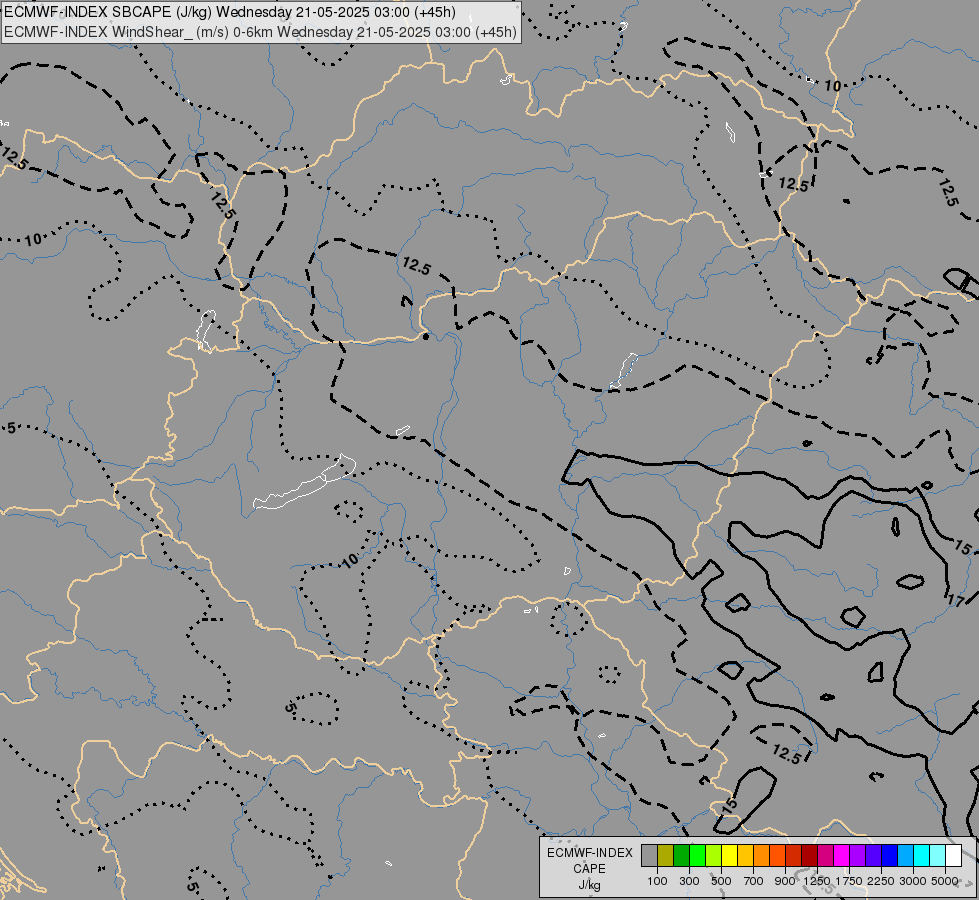979x900 pixels.
Task: Click the large elongated white lake outline
Action: coord(305,482)
